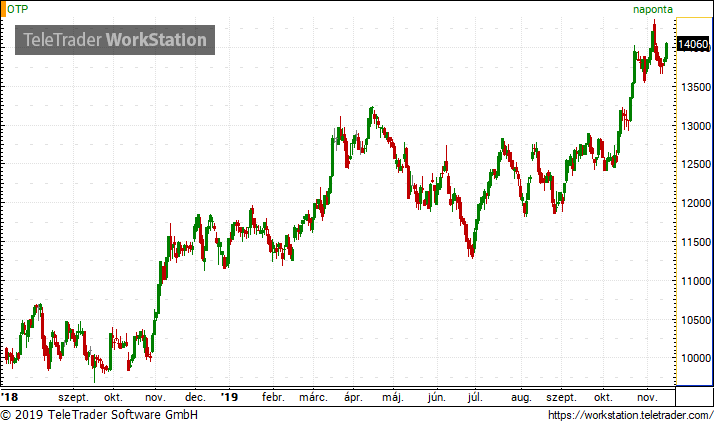Click the current price tag 14060
Image resolution: width=714 pixels, height=424 pixels.
click(x=693, y=44)
